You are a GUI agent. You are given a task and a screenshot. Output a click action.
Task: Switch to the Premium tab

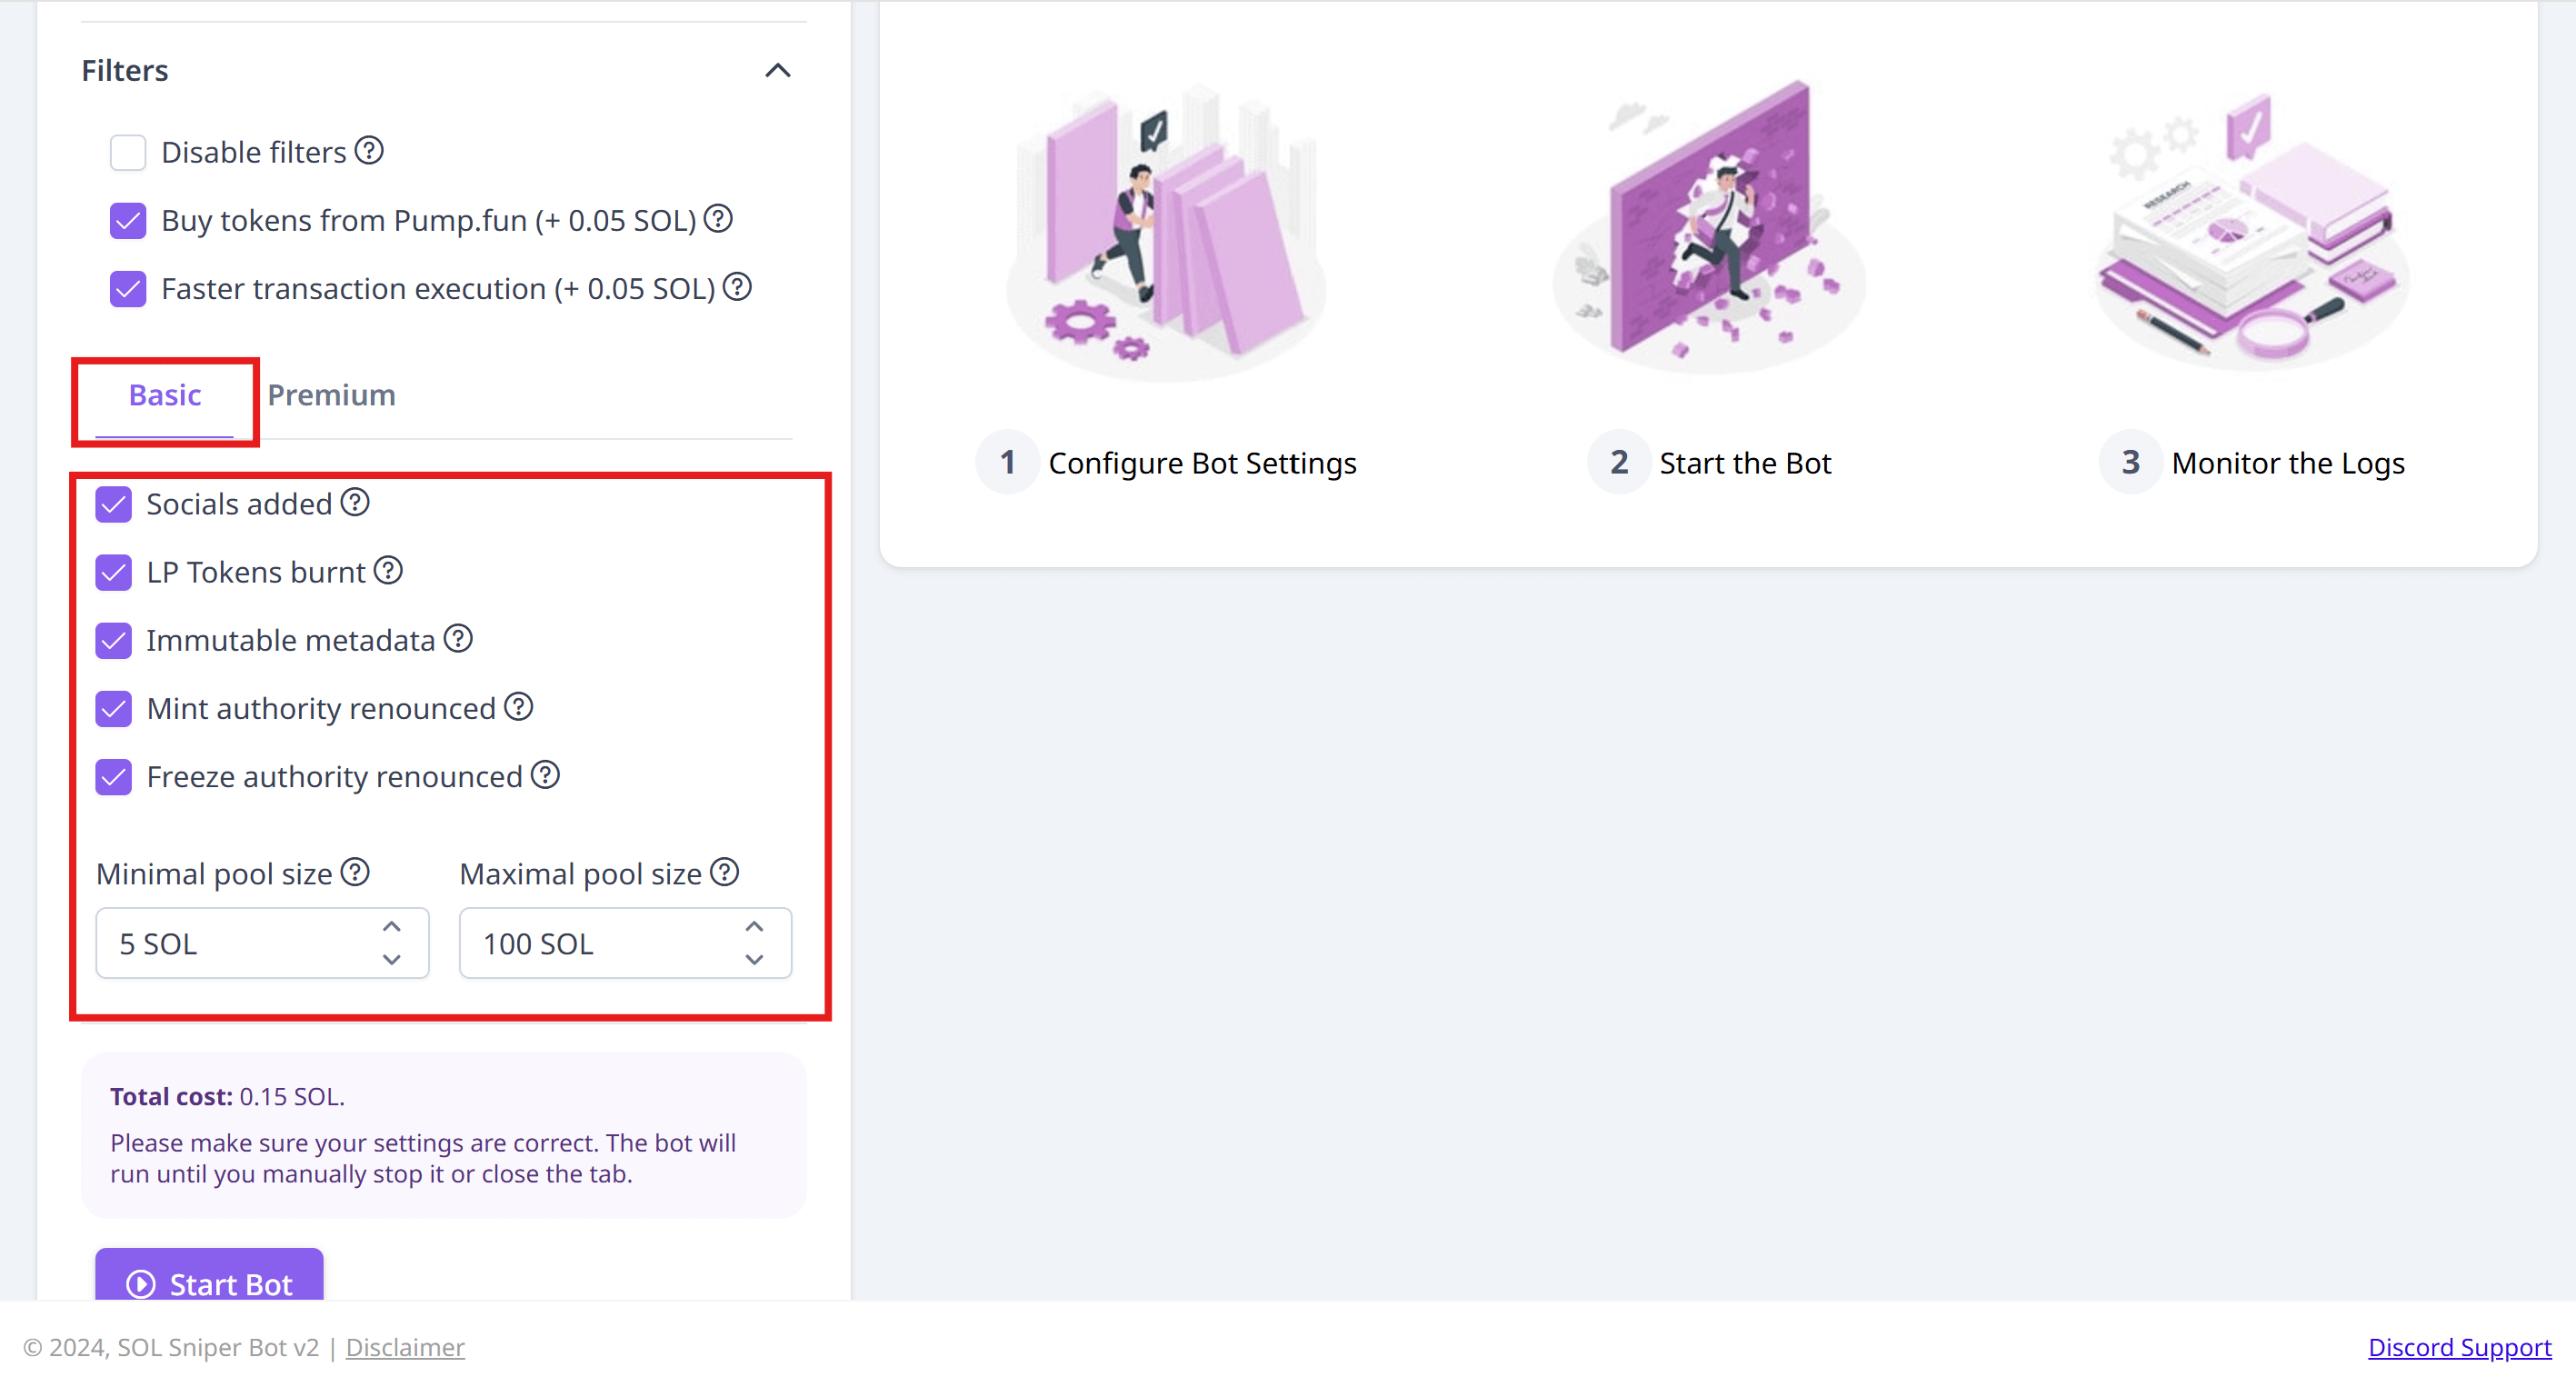point(330,394)
